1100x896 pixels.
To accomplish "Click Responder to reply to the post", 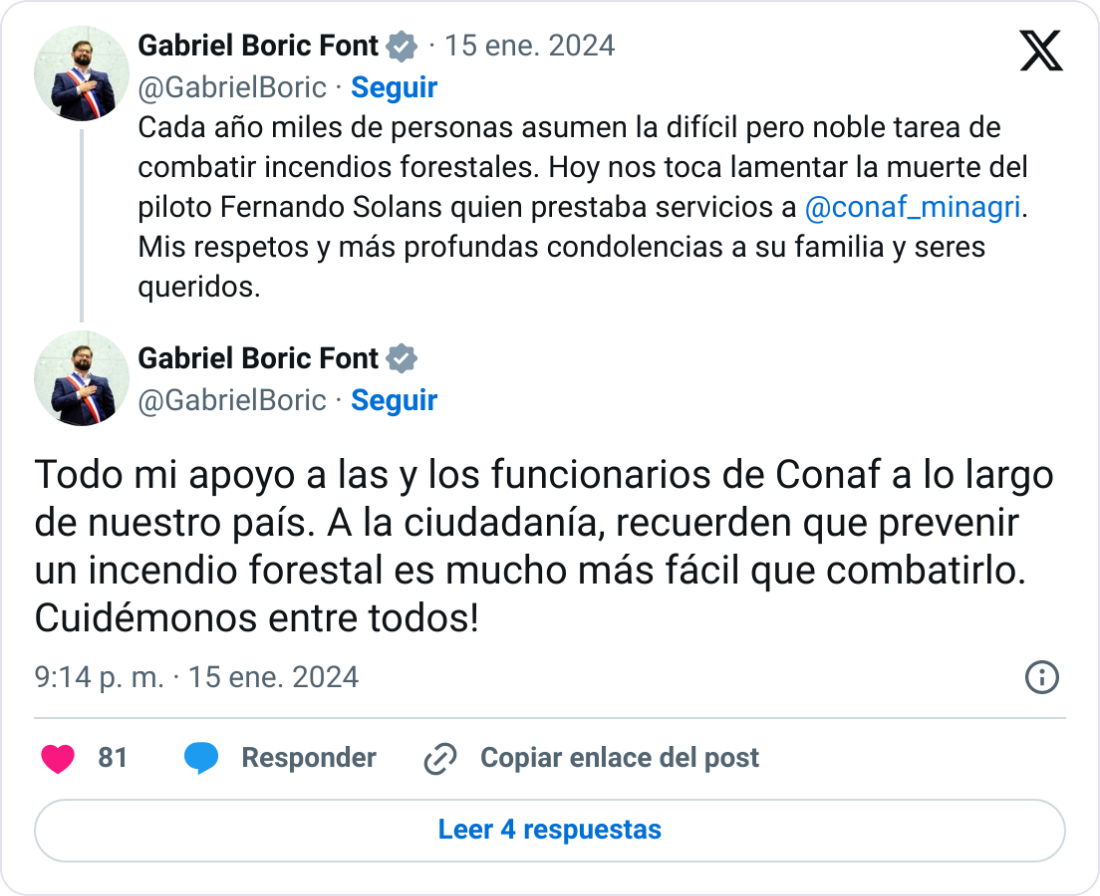I will point(309,758).
